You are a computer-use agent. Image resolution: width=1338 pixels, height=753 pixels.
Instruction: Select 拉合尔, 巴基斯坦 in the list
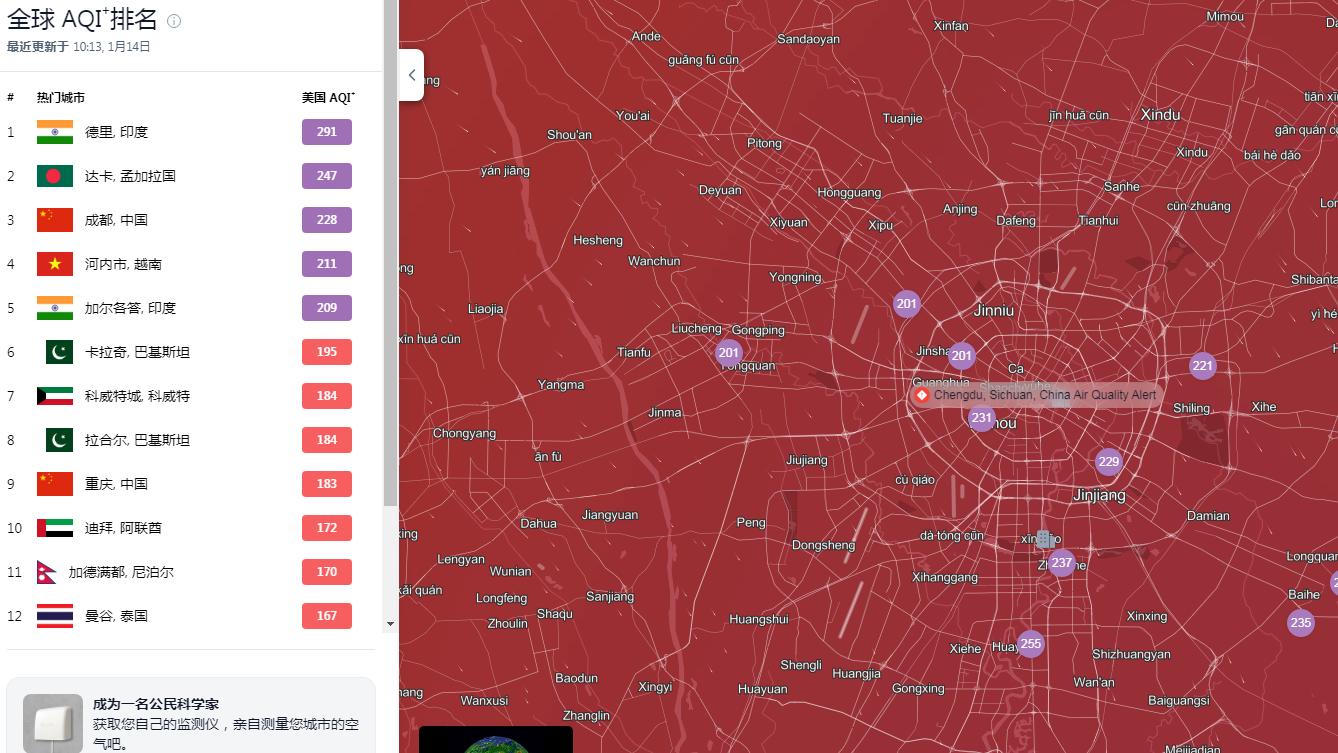[137, 440]
